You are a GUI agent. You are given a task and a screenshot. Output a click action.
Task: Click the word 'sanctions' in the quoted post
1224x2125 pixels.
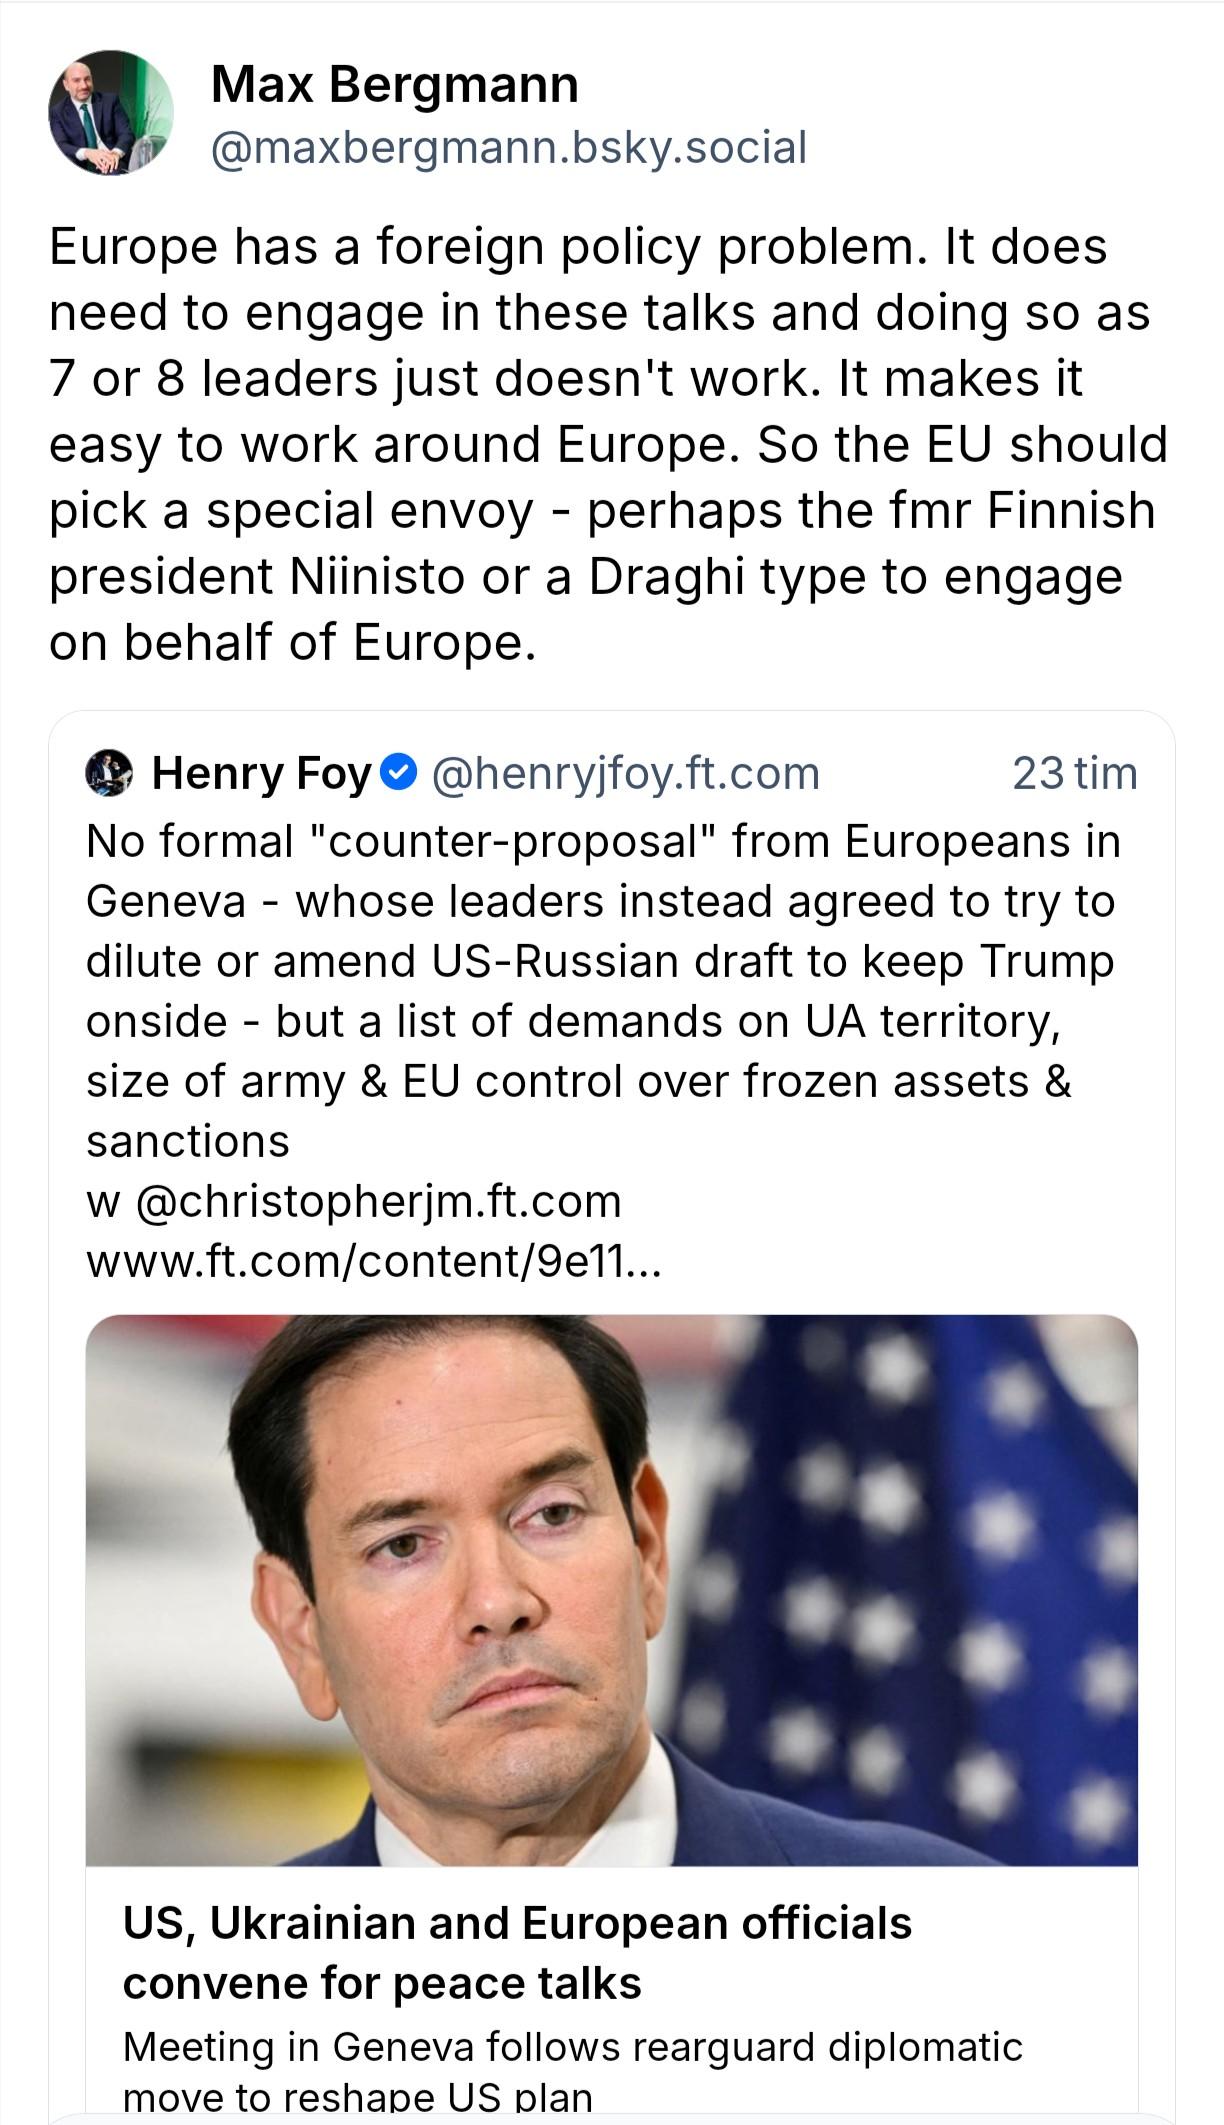(188, 1141)
